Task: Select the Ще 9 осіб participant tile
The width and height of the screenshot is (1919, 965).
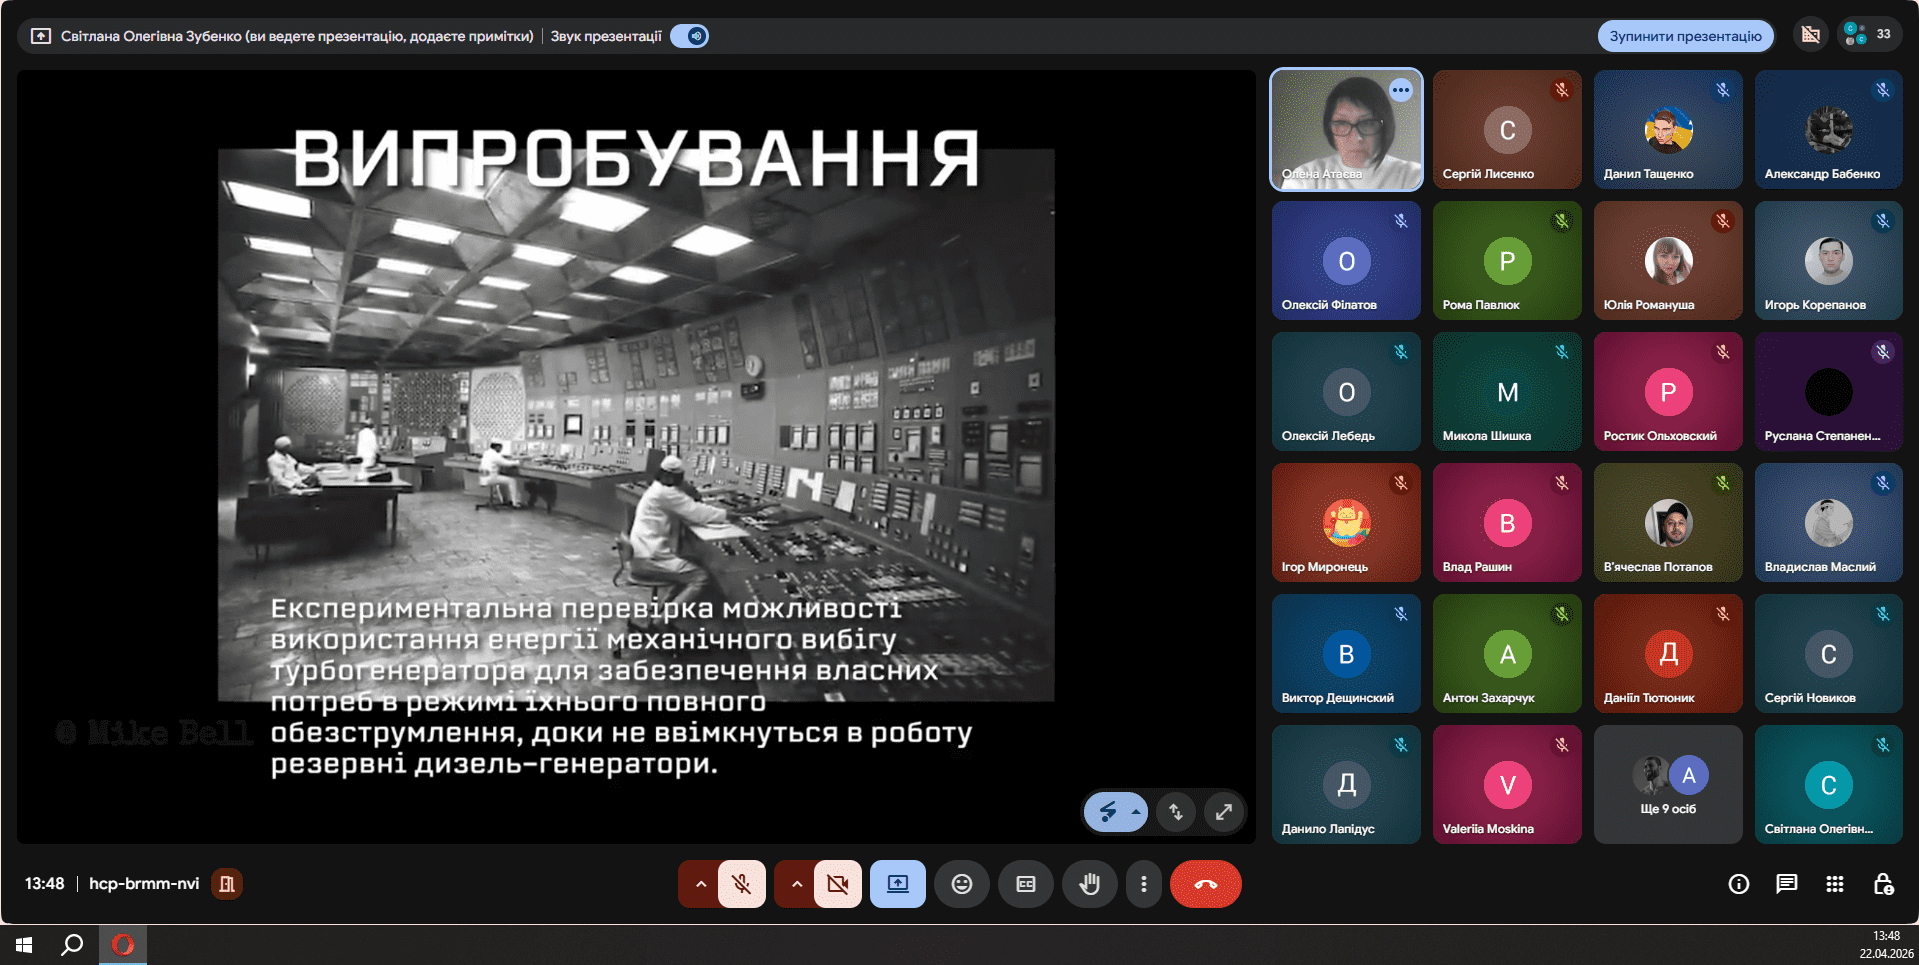Action: [x=1668, y=785]
